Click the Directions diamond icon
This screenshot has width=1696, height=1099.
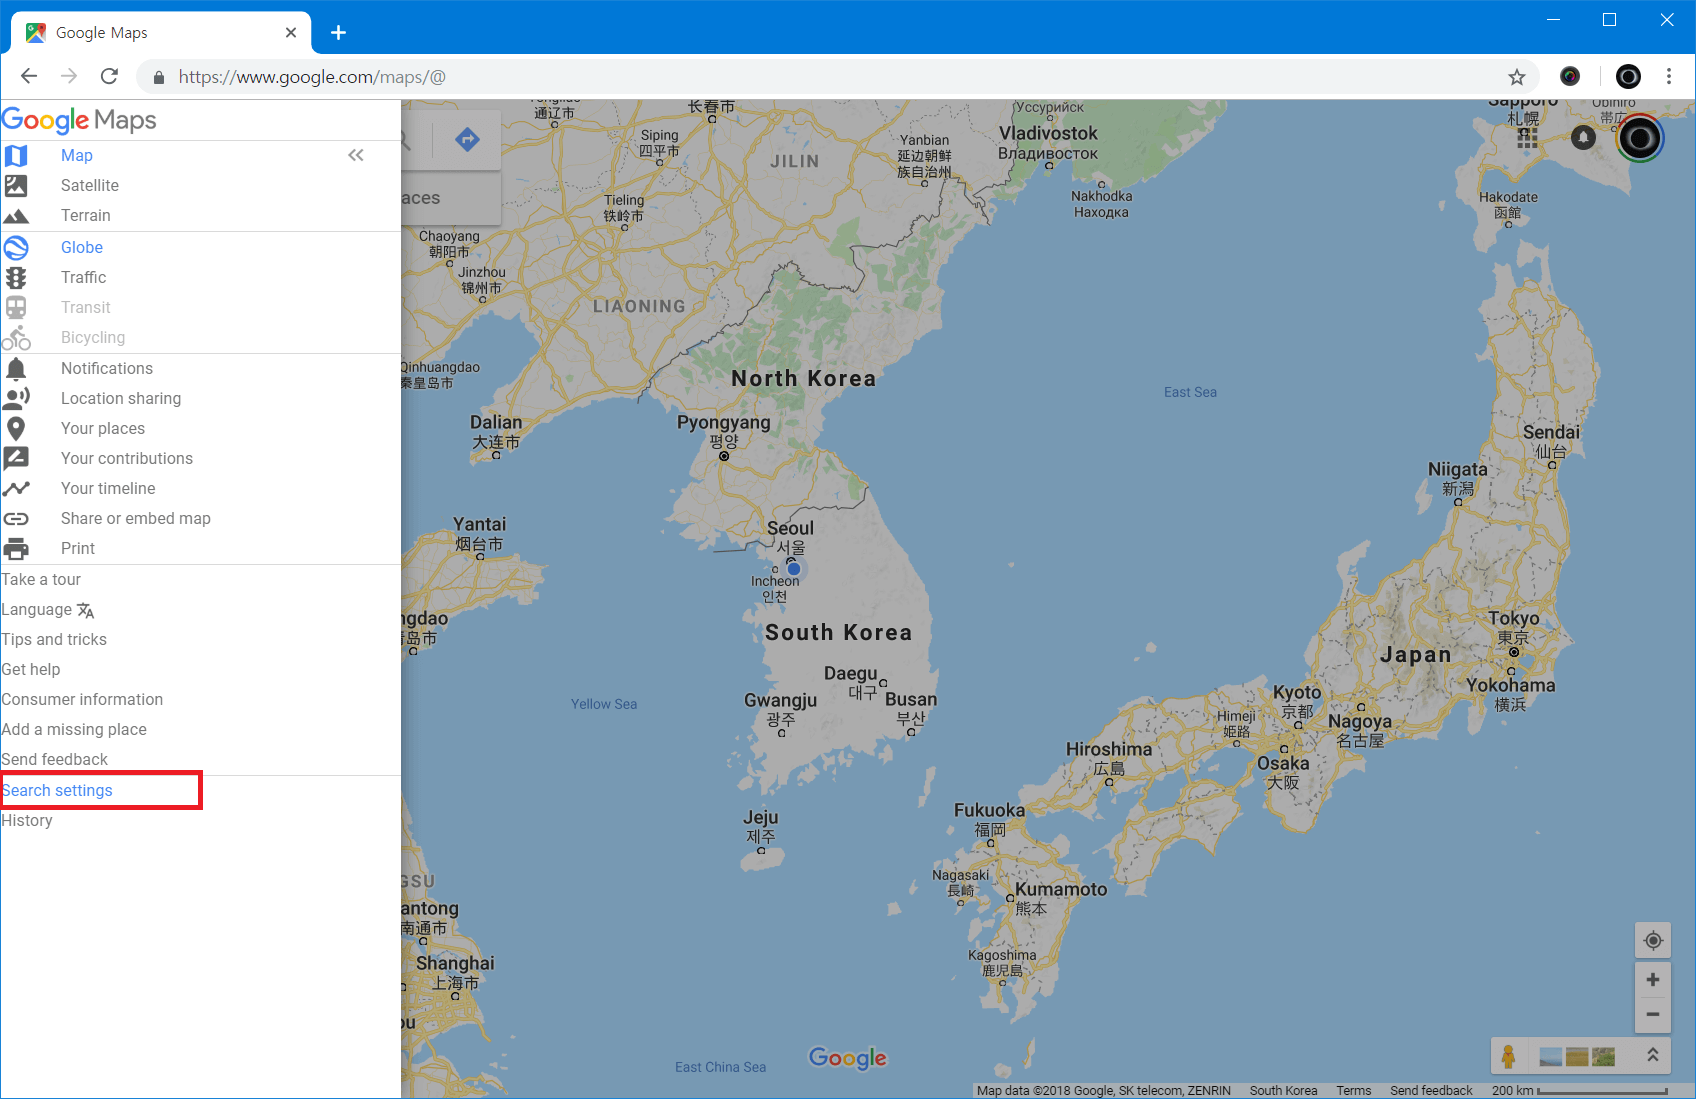tap(467, 140)
